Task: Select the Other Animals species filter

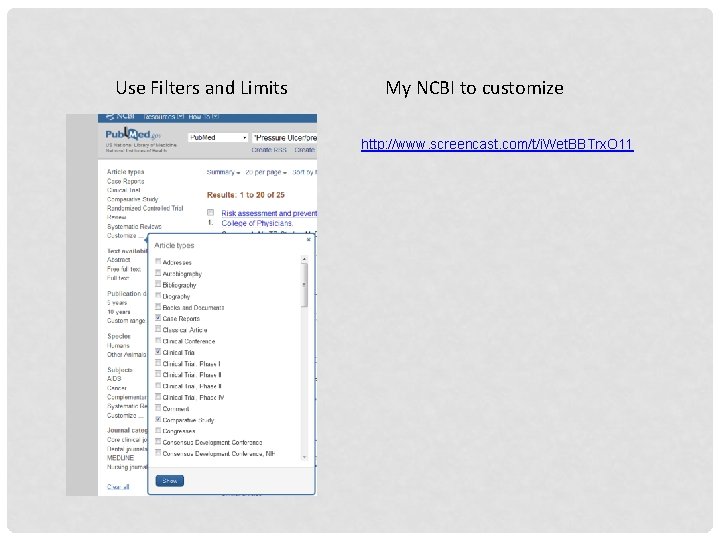Action: point(126,354)
